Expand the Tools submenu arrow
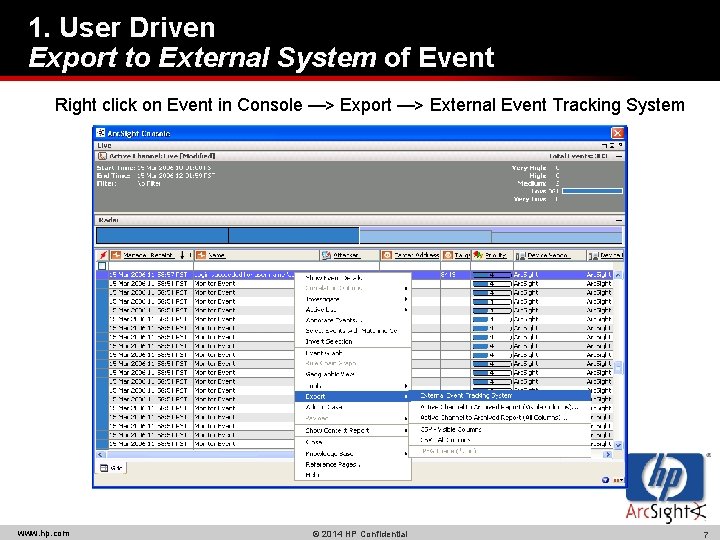 pyautogui.click(x=406, y=386)
